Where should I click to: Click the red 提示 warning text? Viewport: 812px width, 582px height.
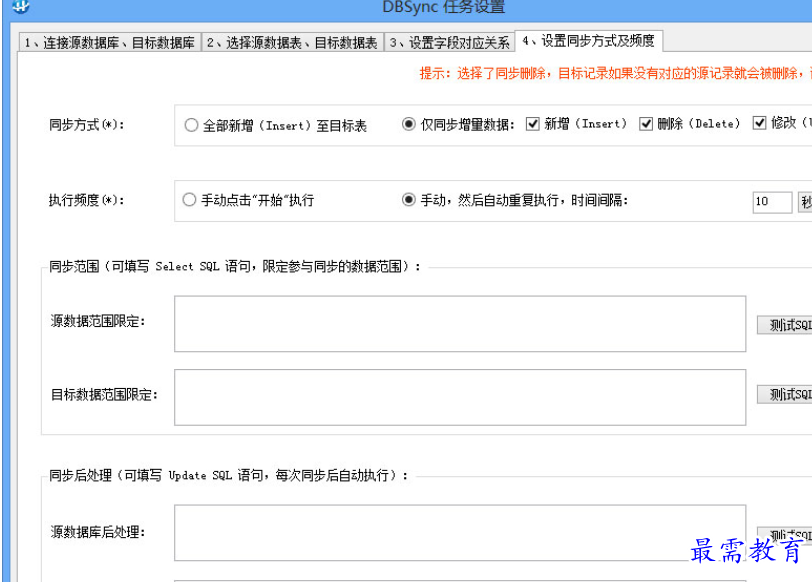click(x=616, y=74)
